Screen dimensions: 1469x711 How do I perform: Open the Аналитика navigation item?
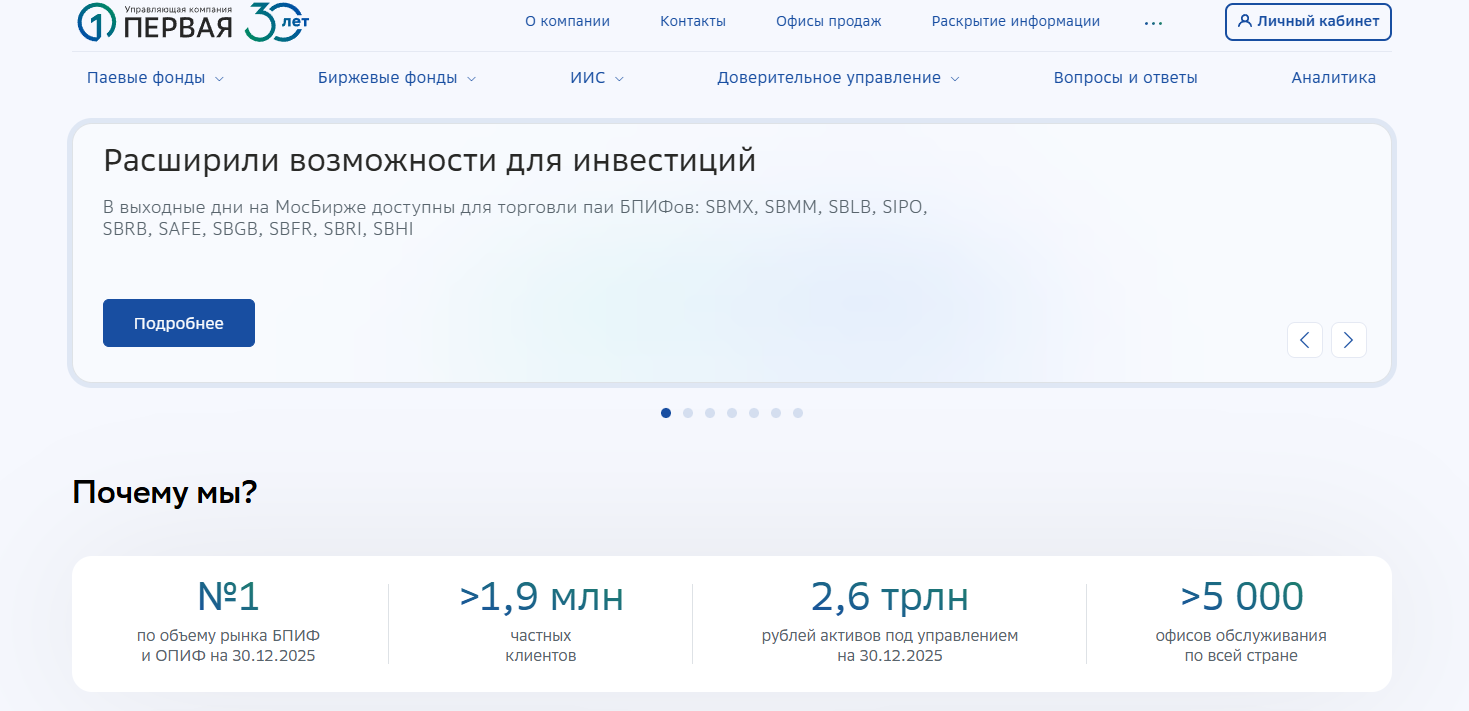click(1333, 77)
